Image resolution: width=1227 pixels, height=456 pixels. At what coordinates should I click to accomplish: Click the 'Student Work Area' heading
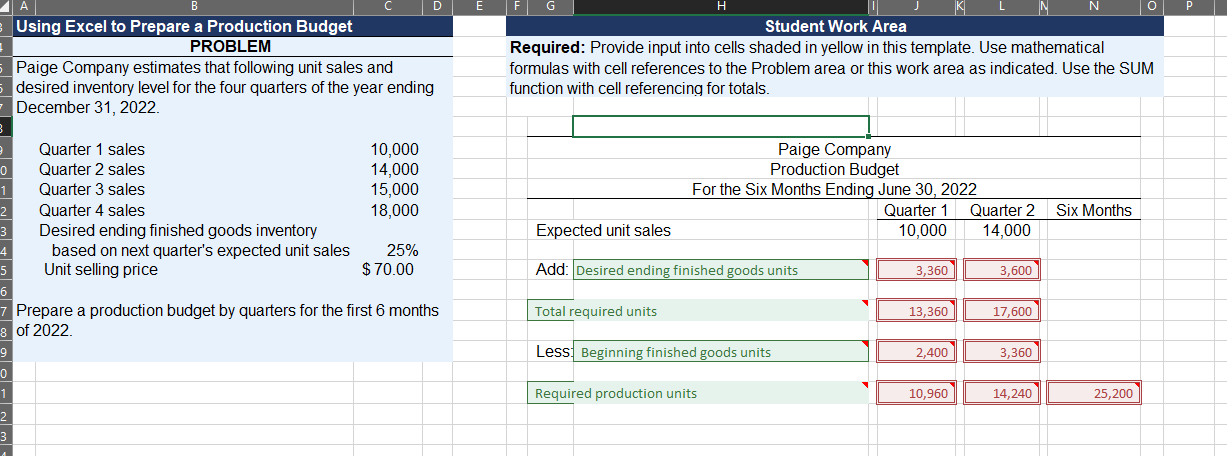tap(836, 26)
